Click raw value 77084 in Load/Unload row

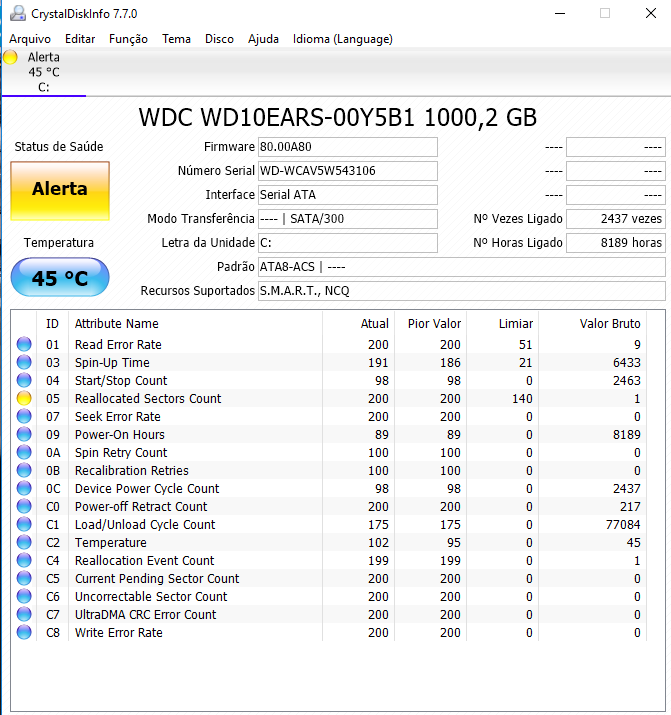pyautogui.click(x=623, y=524)
